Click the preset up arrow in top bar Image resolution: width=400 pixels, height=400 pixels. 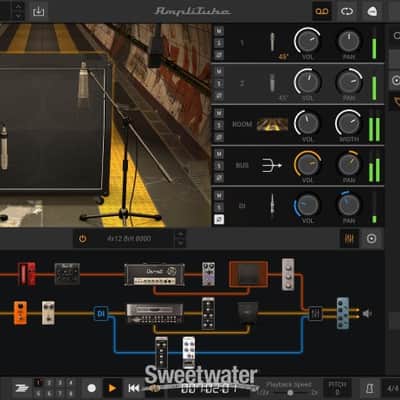point(18,6)
